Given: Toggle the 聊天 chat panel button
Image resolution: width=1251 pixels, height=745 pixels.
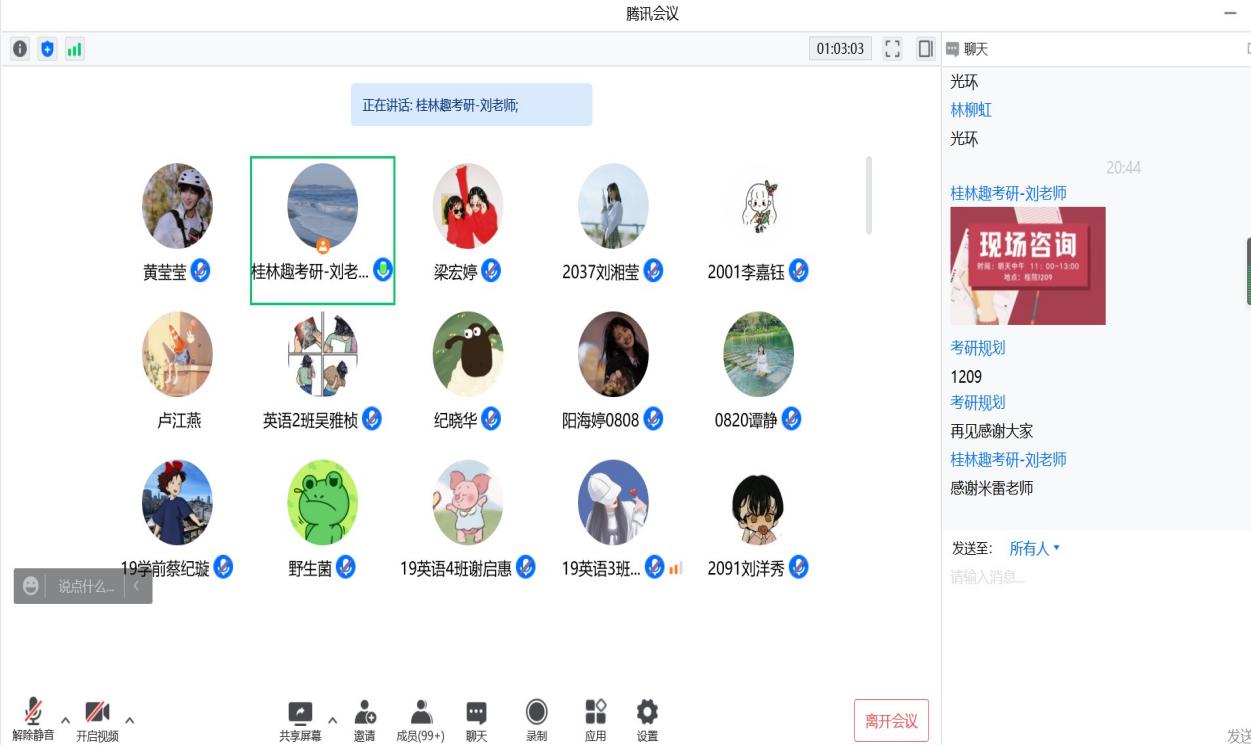Looking at the screenshot, I should coord(476,720).
